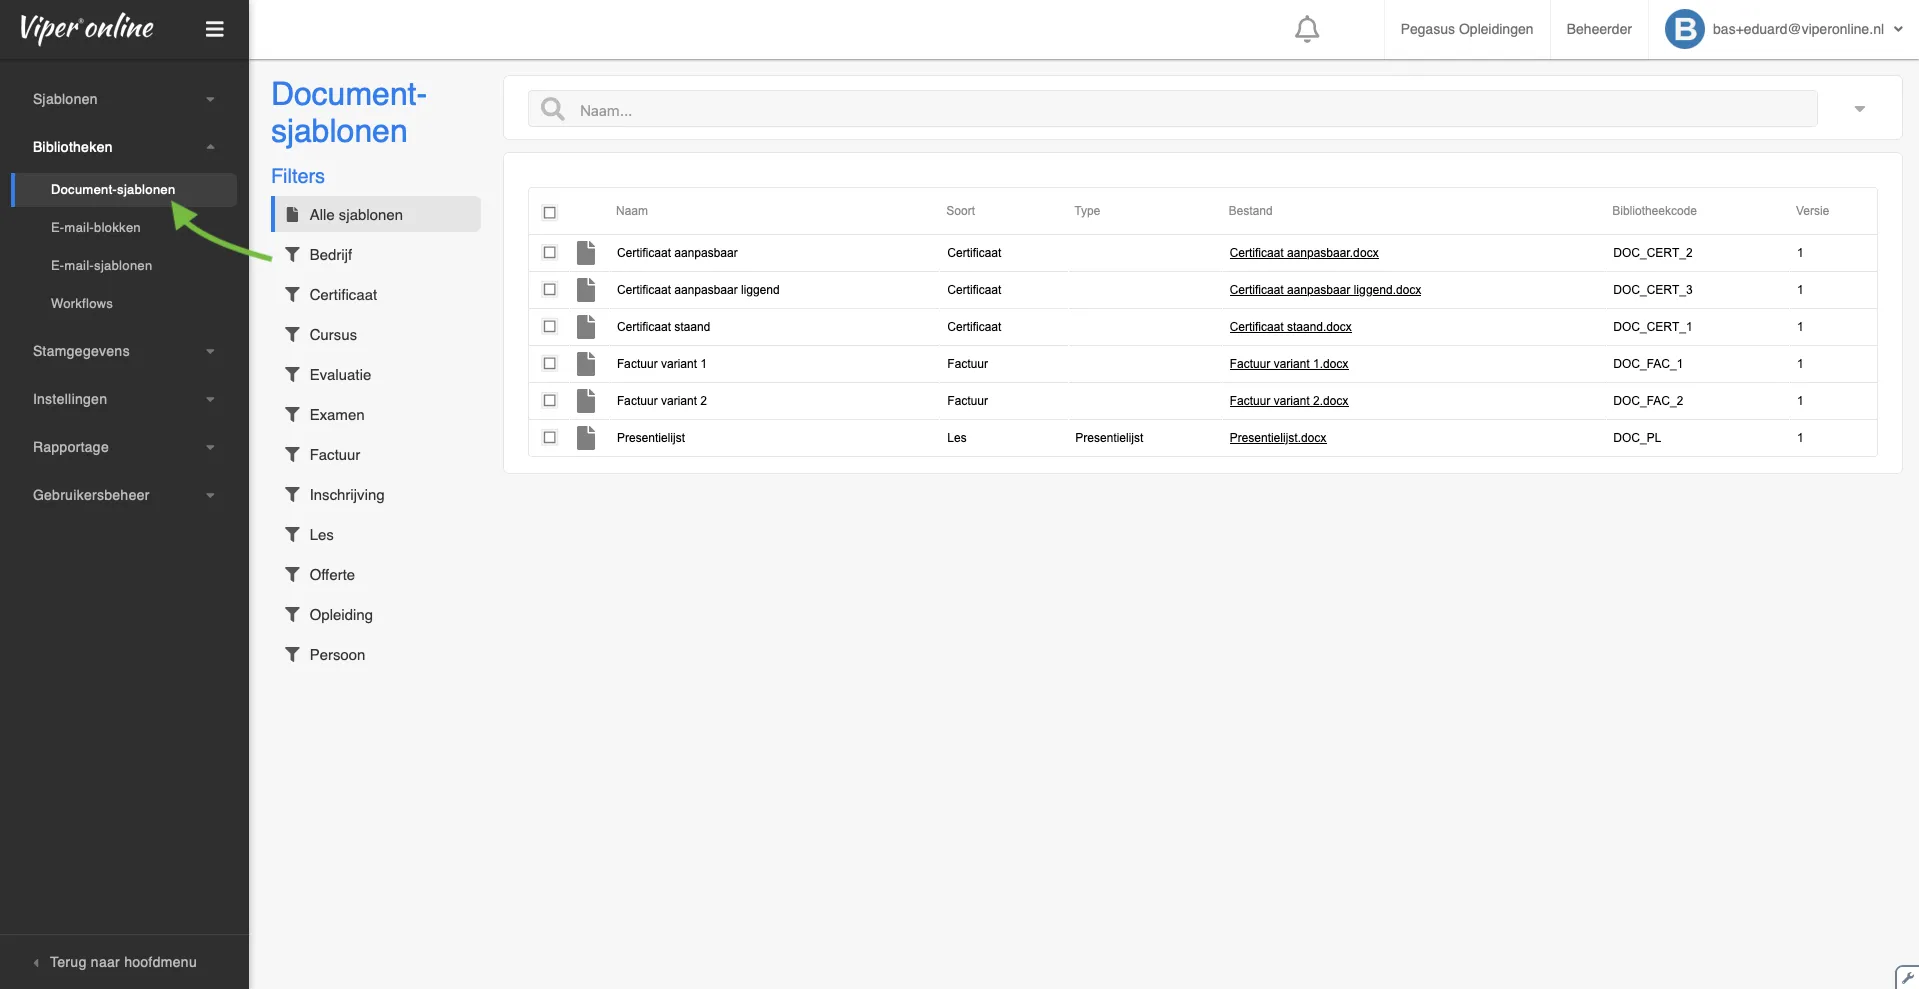Go to Workflows menu item
Viewport: 1919px width, 989px height.
point(82,304)
